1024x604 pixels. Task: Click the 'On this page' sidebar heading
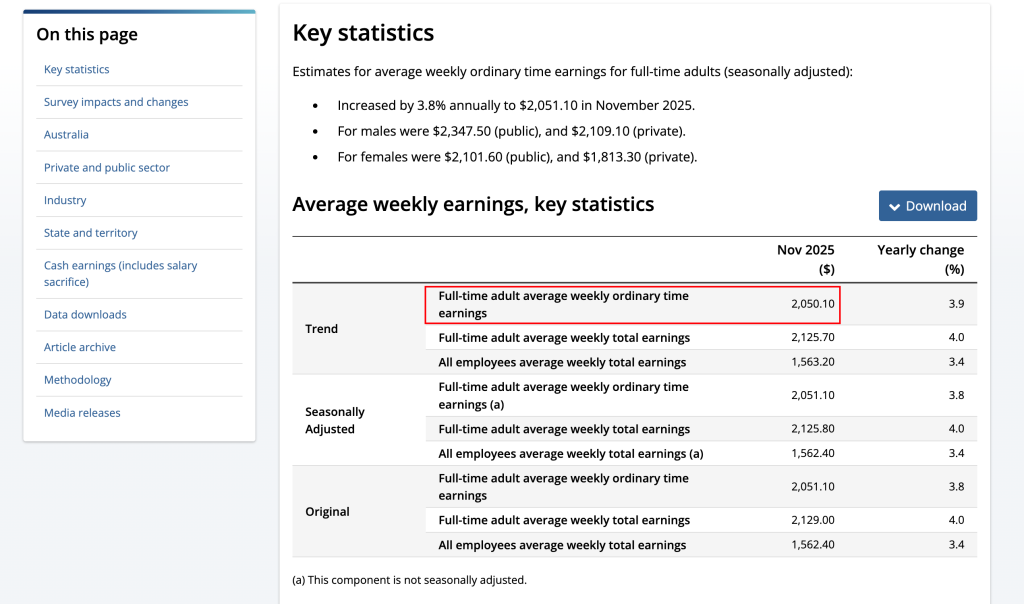coord(87,35)
